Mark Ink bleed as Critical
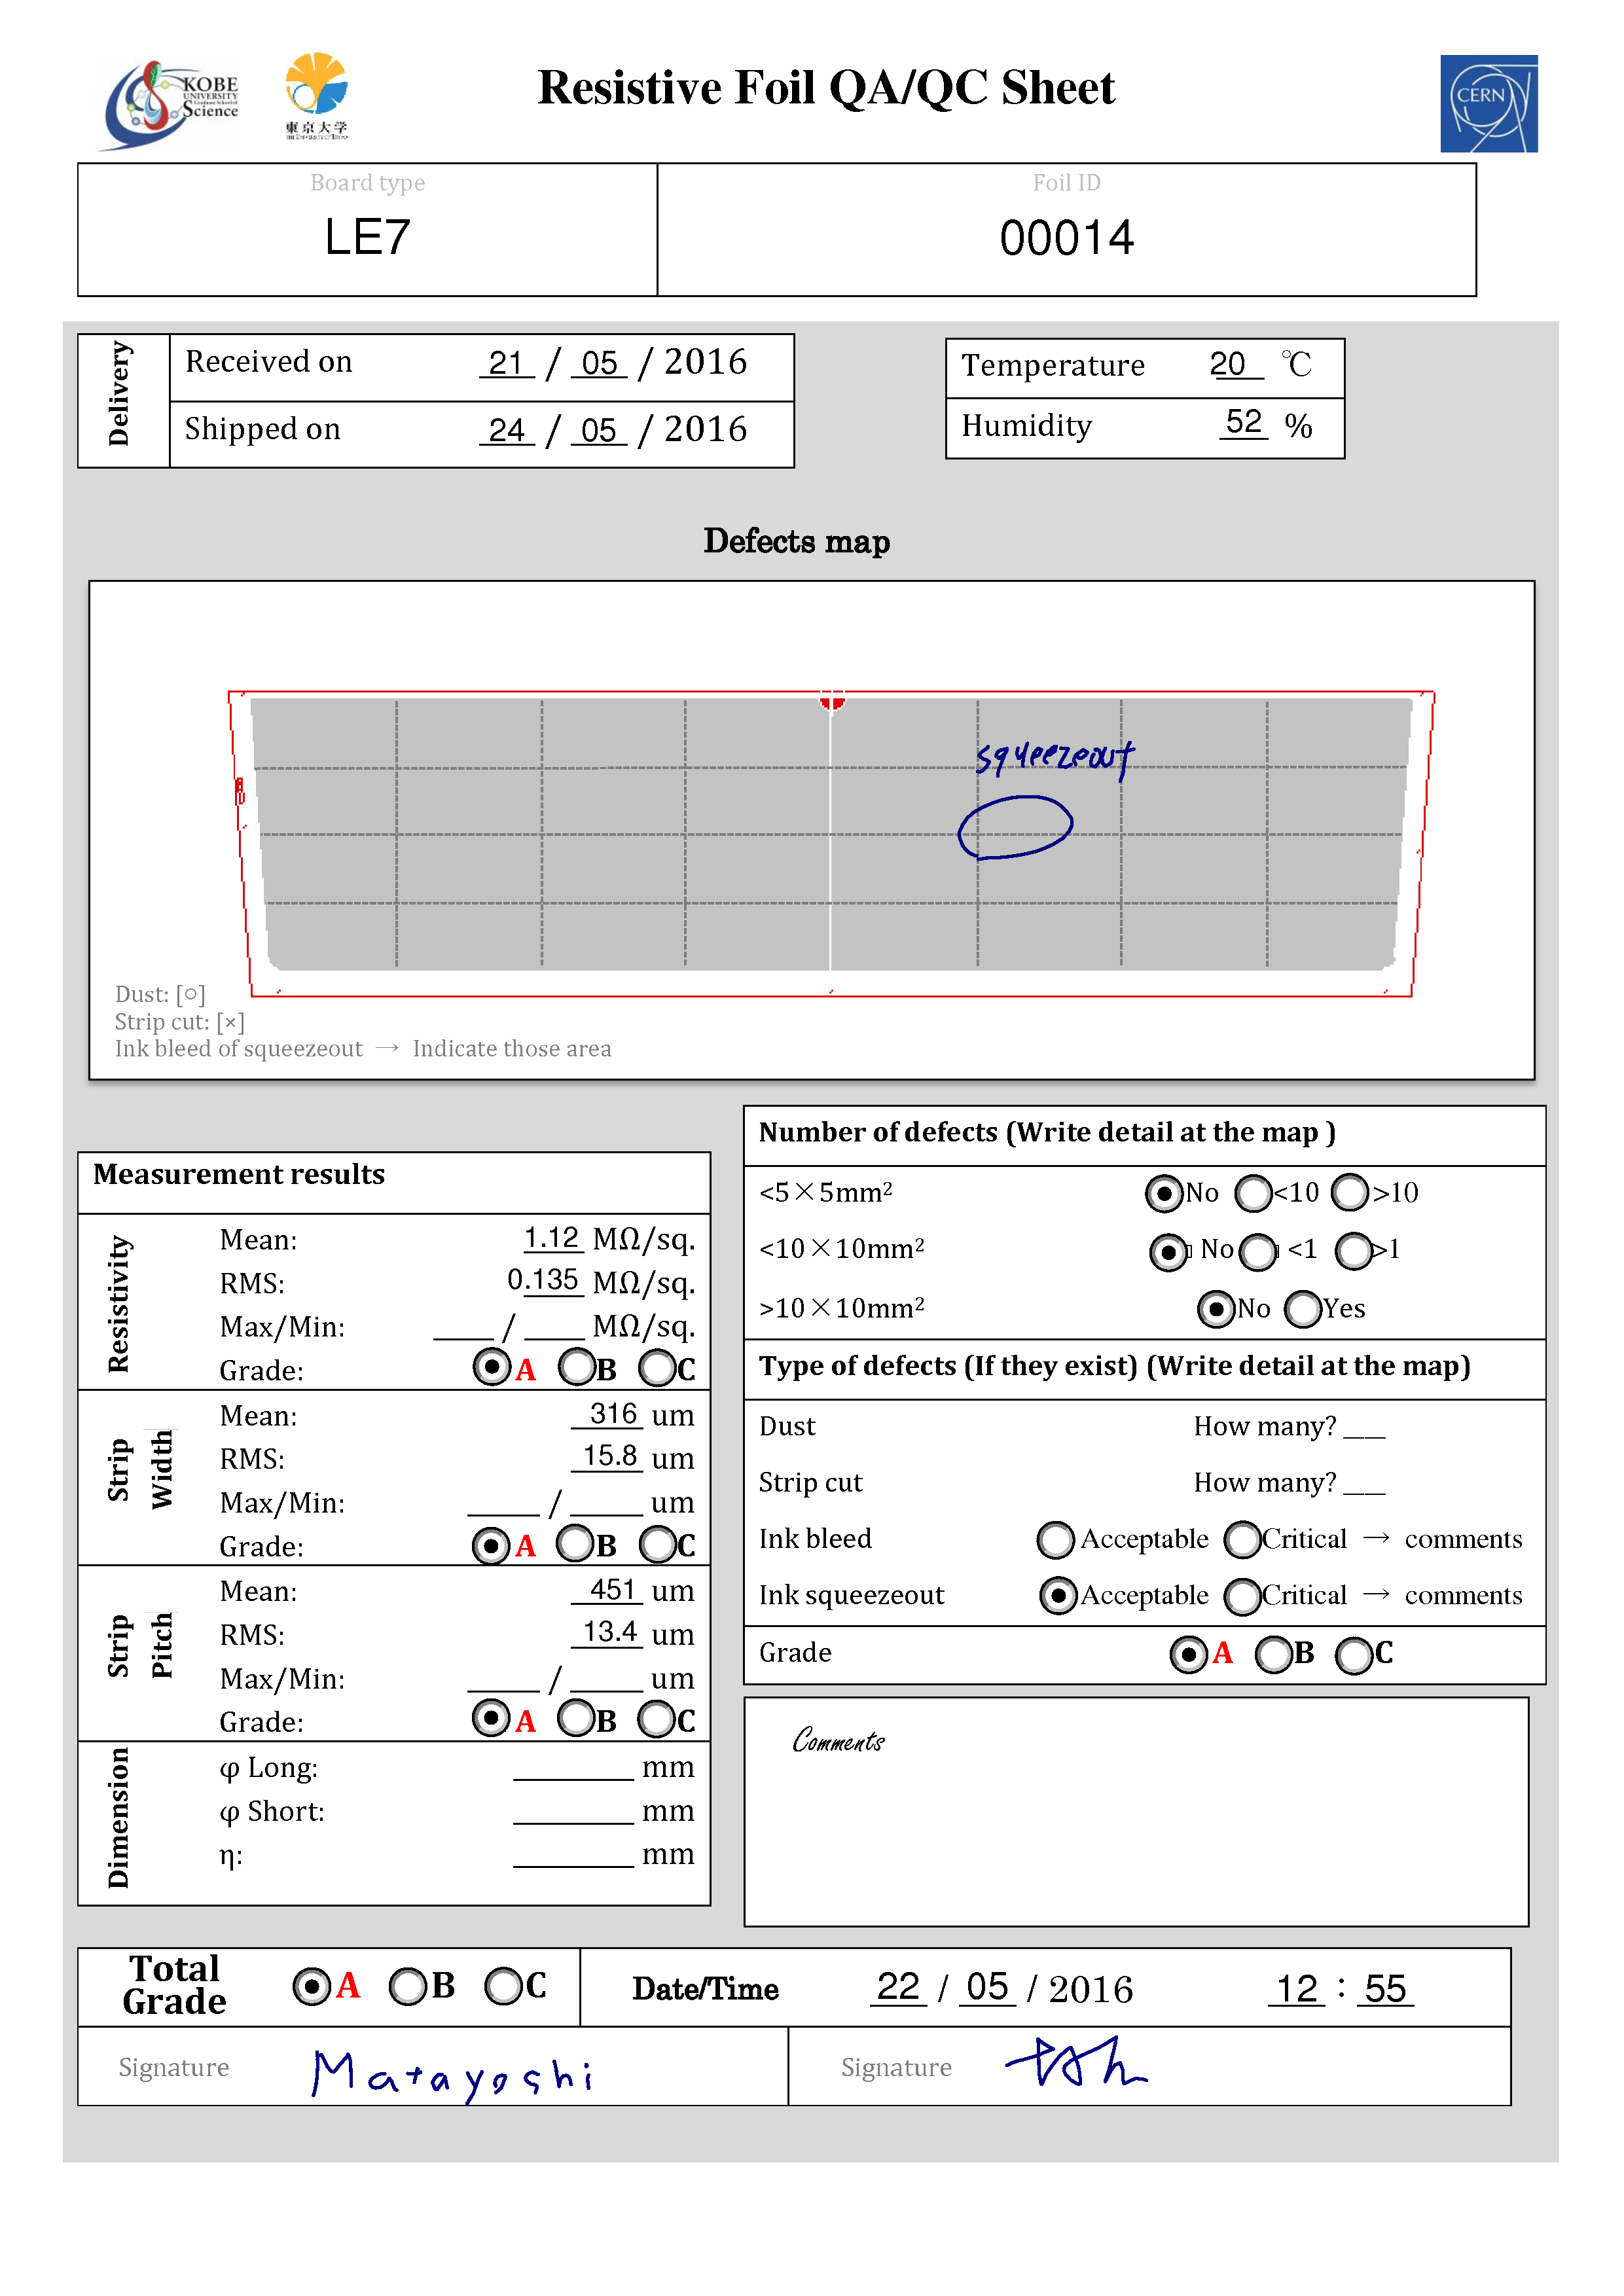This screenshot has height=2296, width=1624. 1243,1539
